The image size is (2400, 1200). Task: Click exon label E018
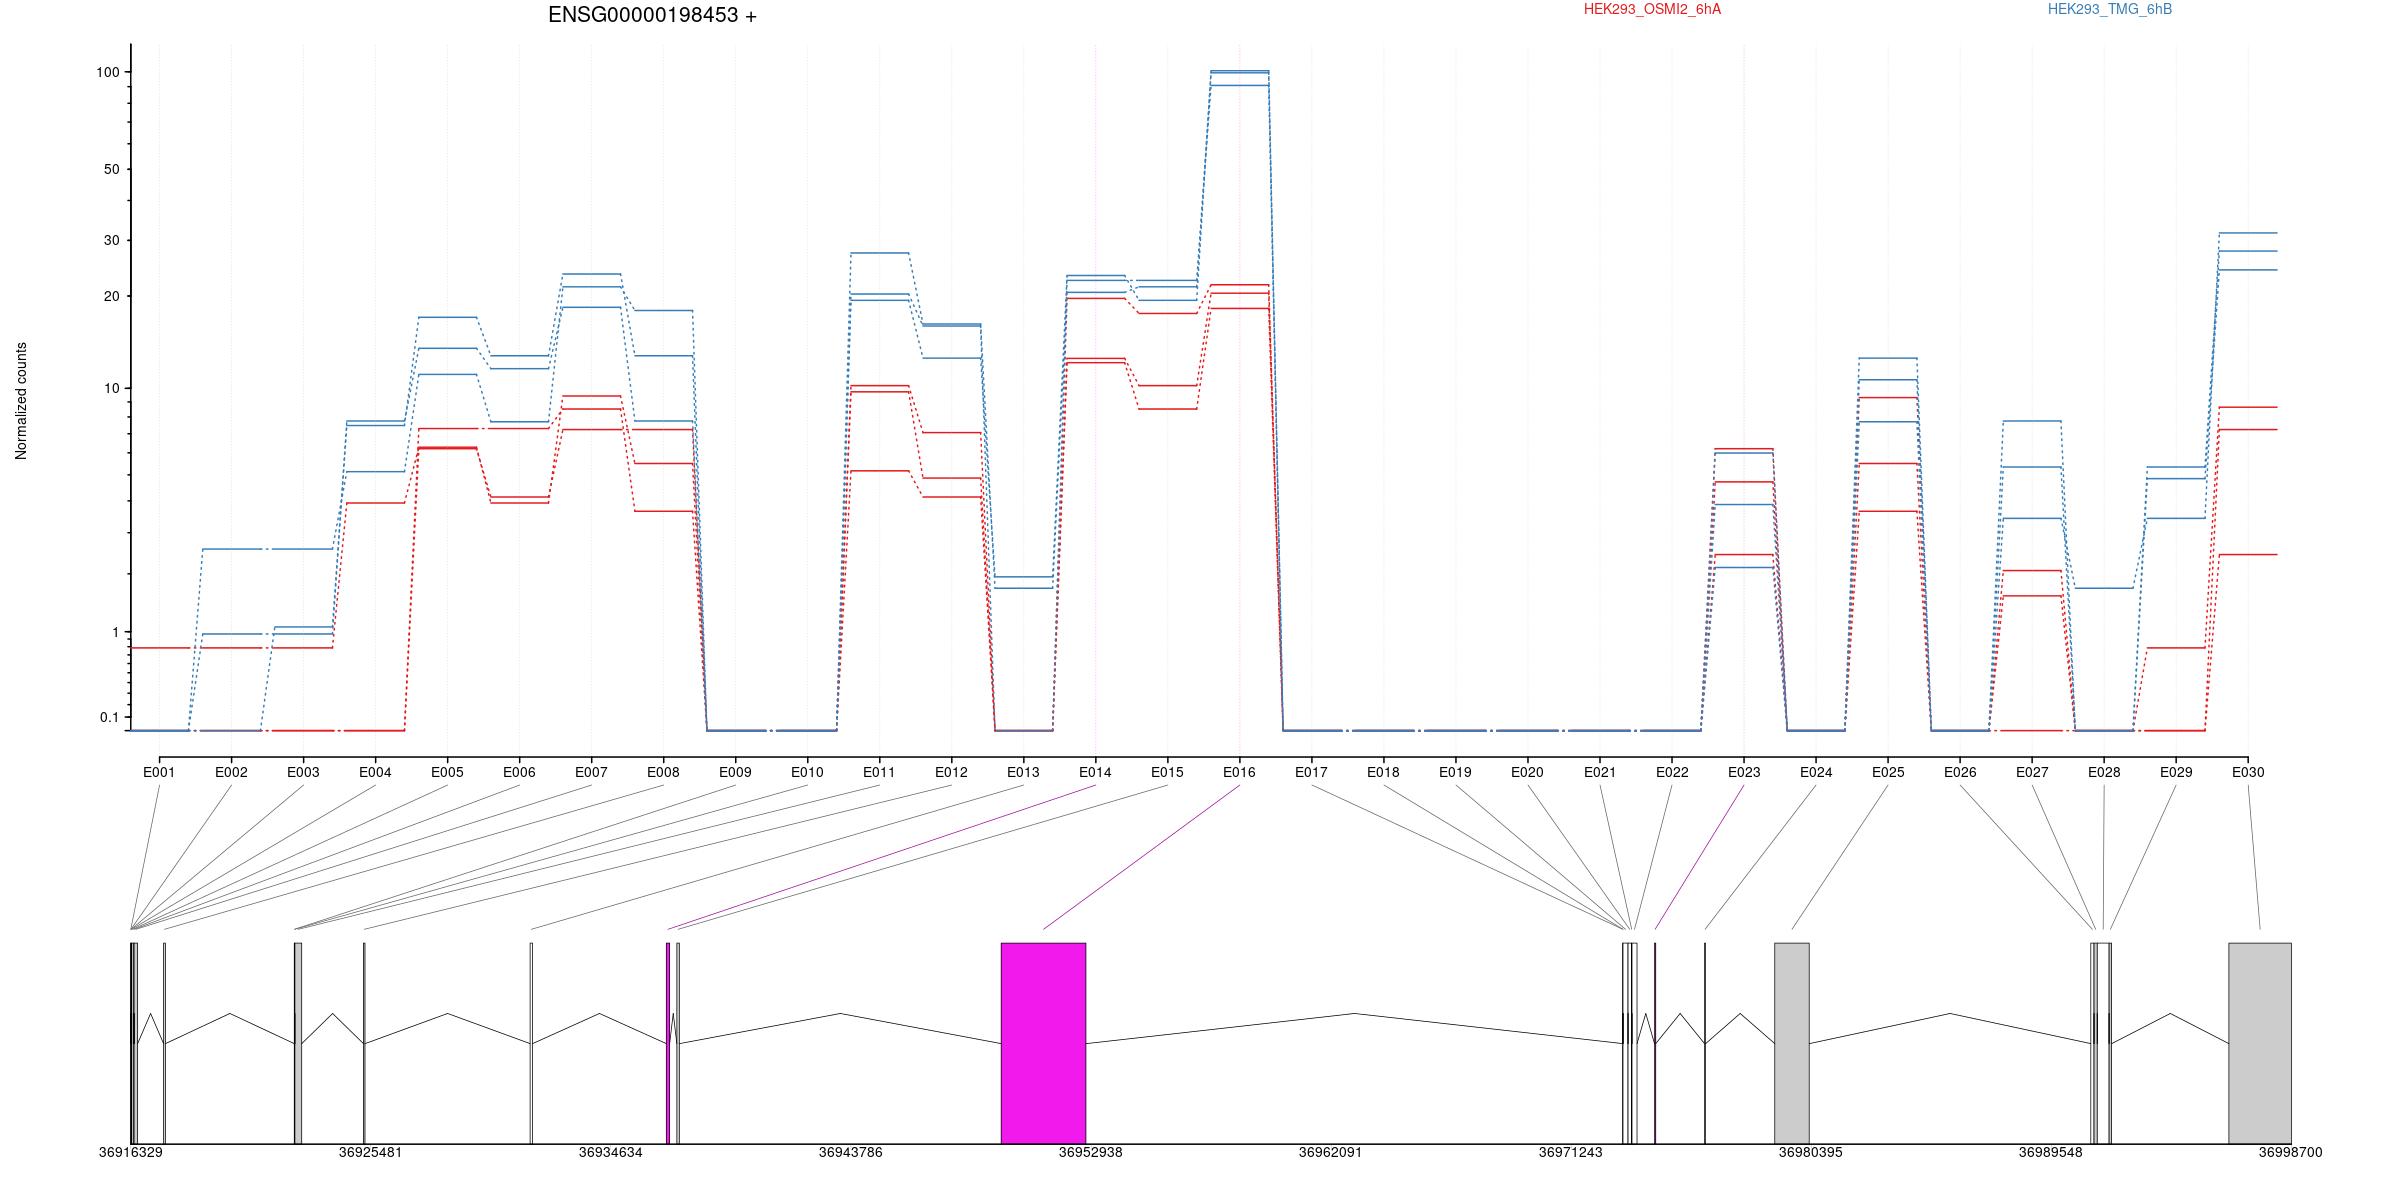(x=1383, y=772)
